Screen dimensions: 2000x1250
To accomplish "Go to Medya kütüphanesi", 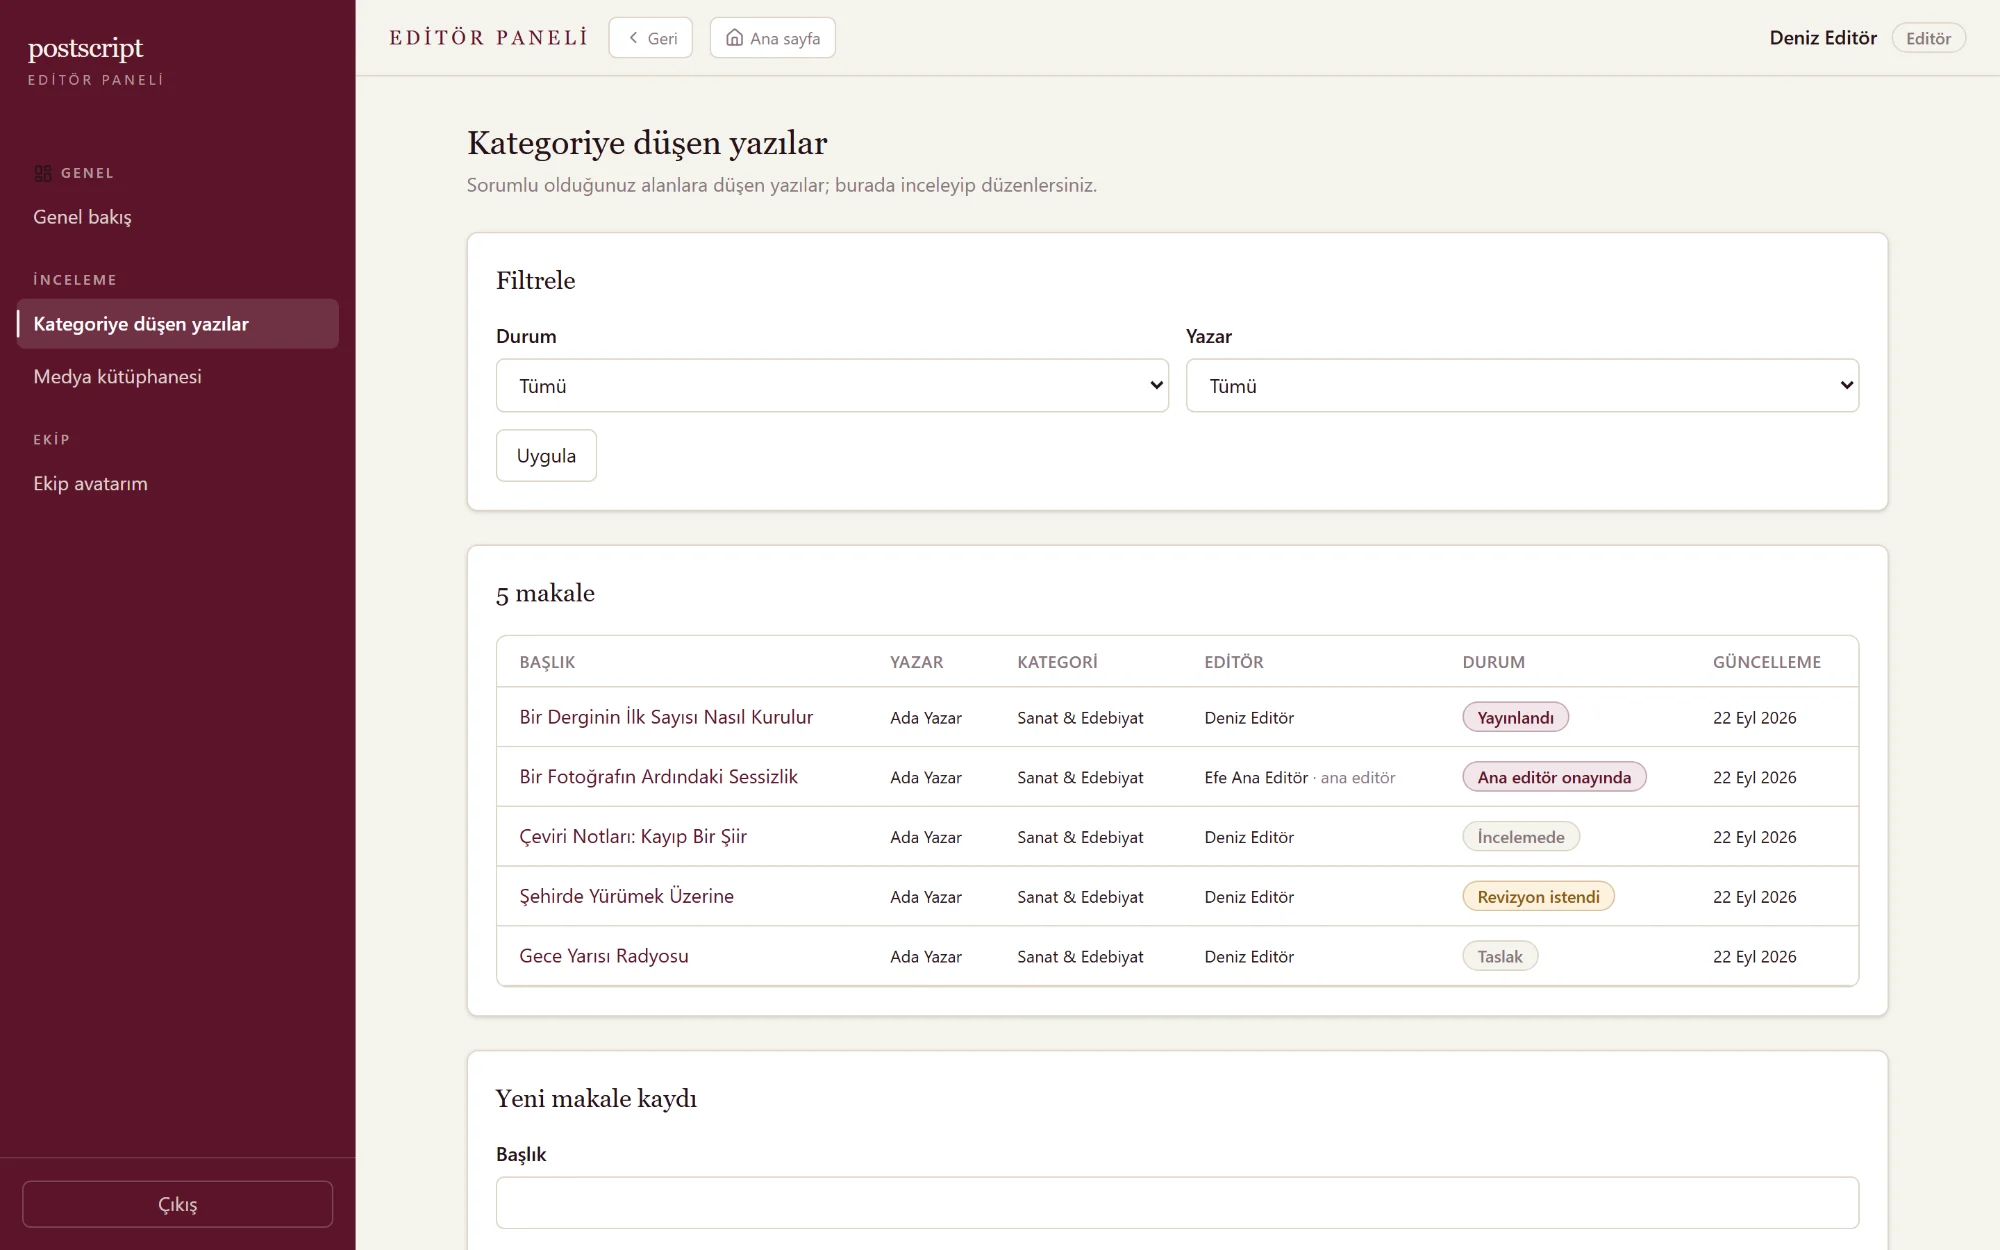I will pos(117,377).
